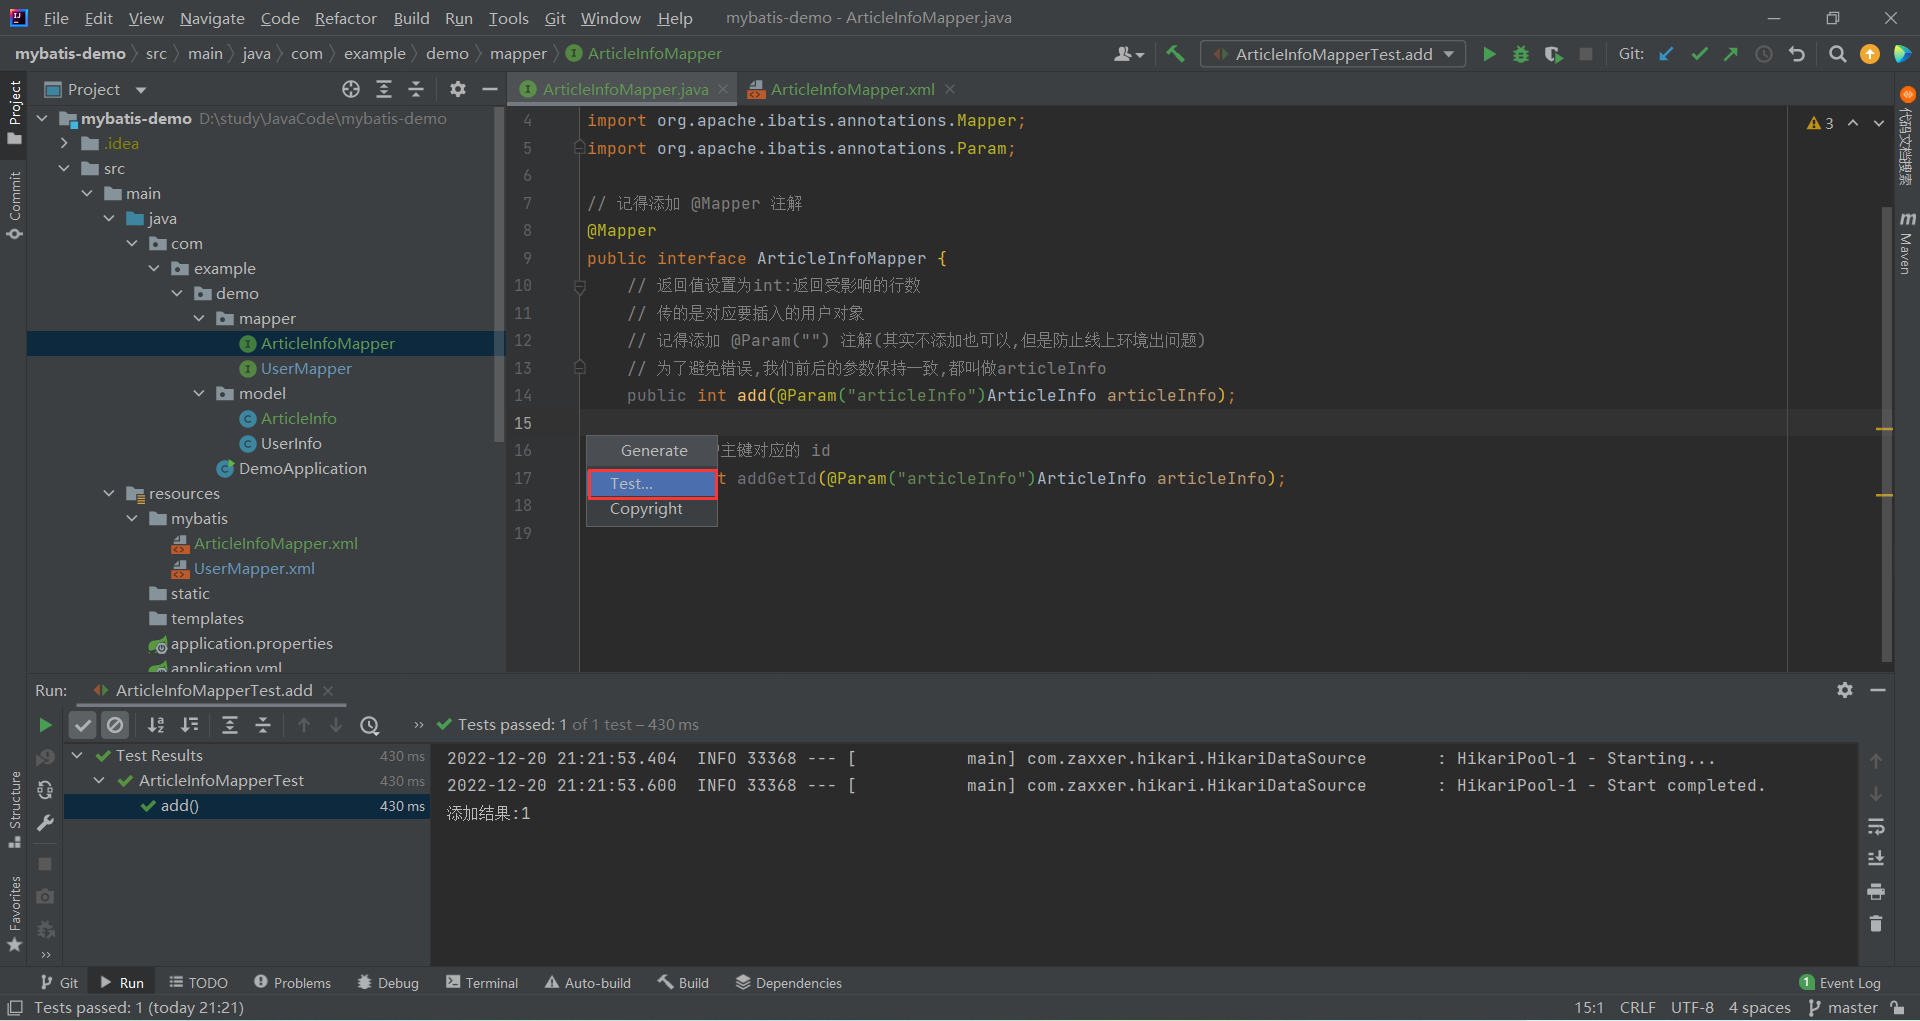This screenshot has height=1021, width=1920.
Task: Open the Problems tool window
Action: [292, 983]
